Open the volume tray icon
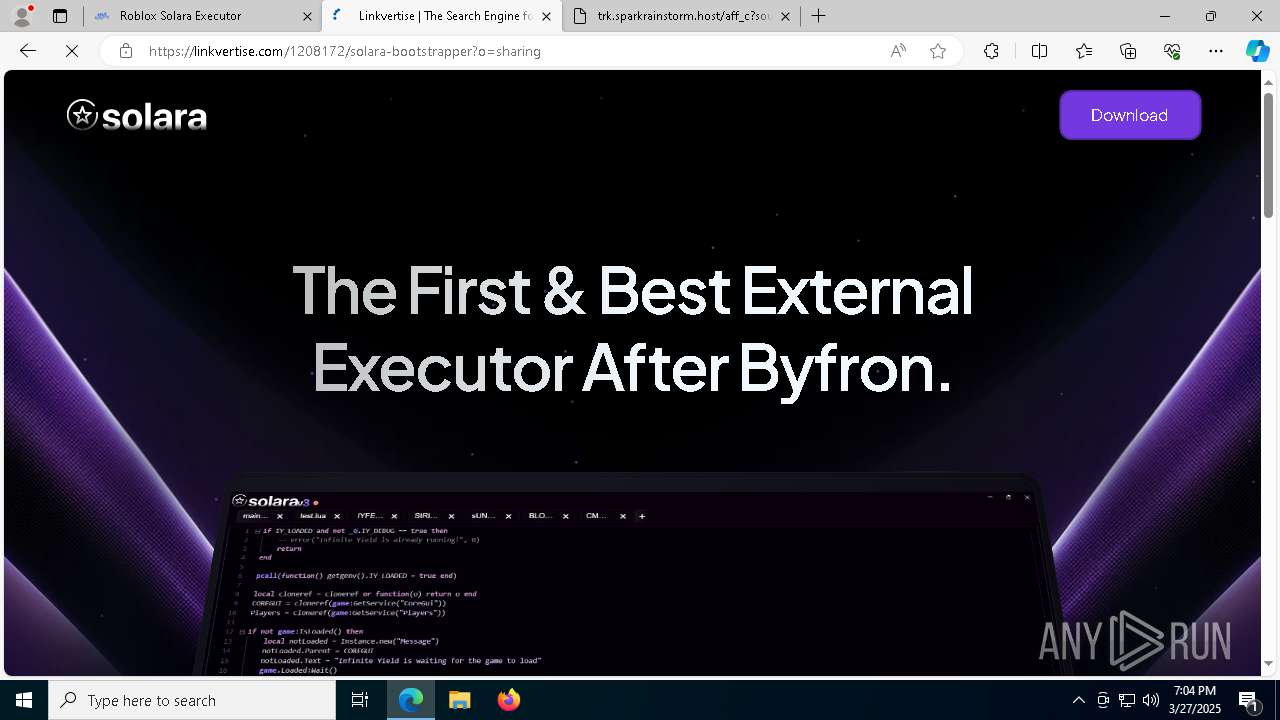The height and width of the screenshot is (720, 1280). (1151, 700)
